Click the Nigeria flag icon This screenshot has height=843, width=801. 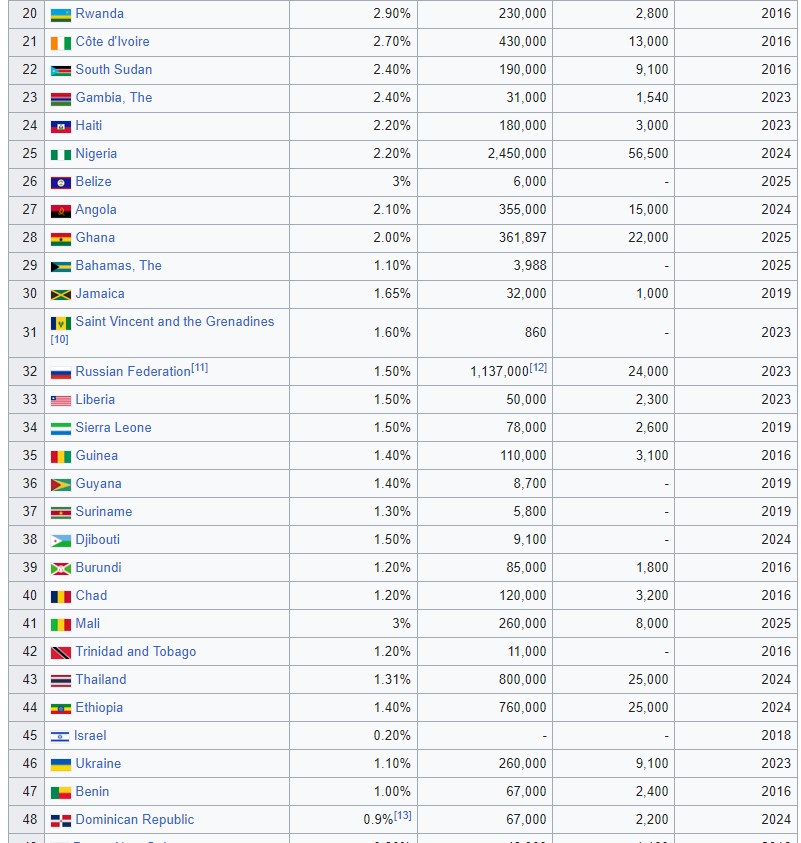pyautogui.click(x=61, y=154)
